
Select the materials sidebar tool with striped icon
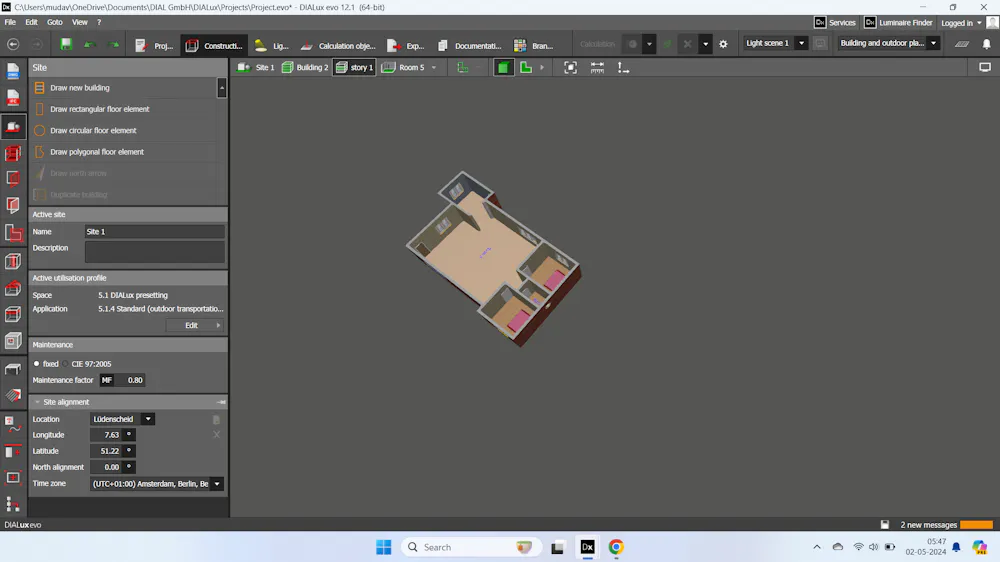click(x=13, y=396)
